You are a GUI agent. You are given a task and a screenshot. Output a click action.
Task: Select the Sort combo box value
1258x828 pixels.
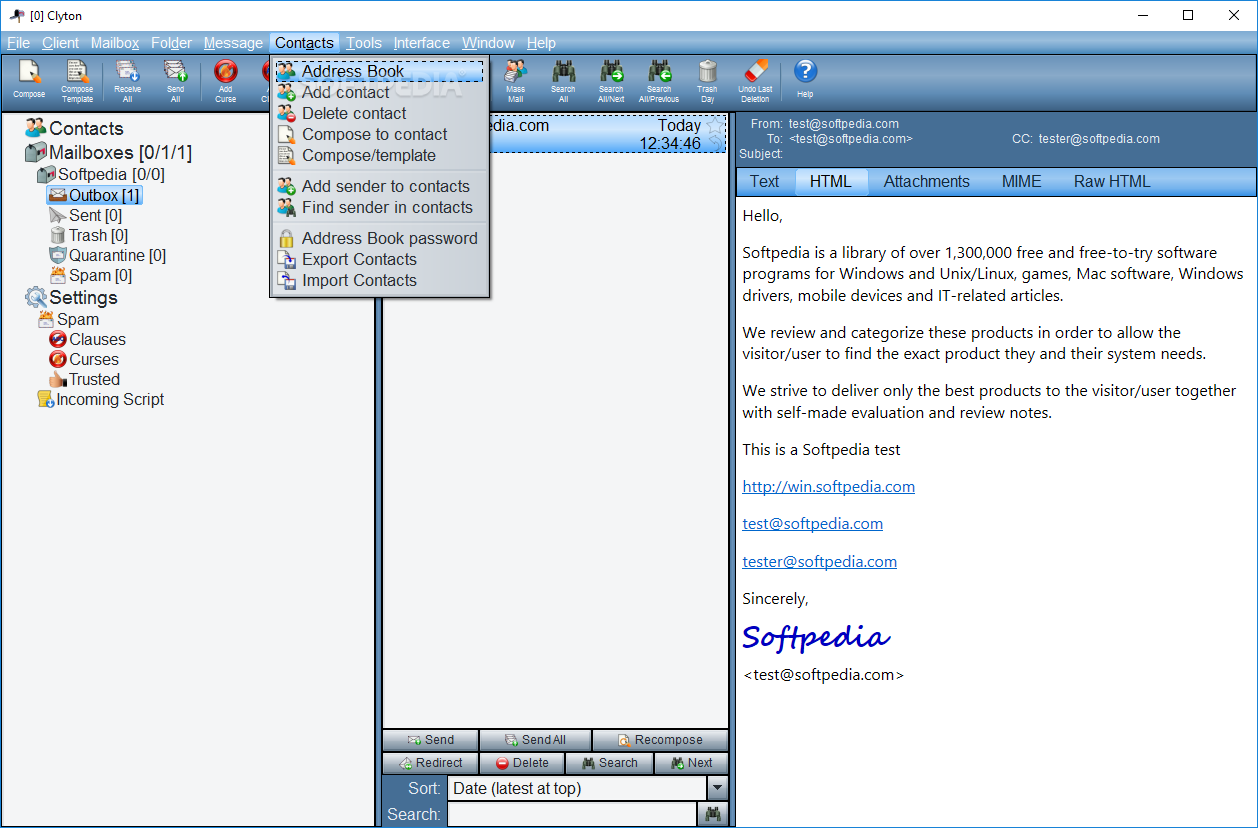(577, 788)
